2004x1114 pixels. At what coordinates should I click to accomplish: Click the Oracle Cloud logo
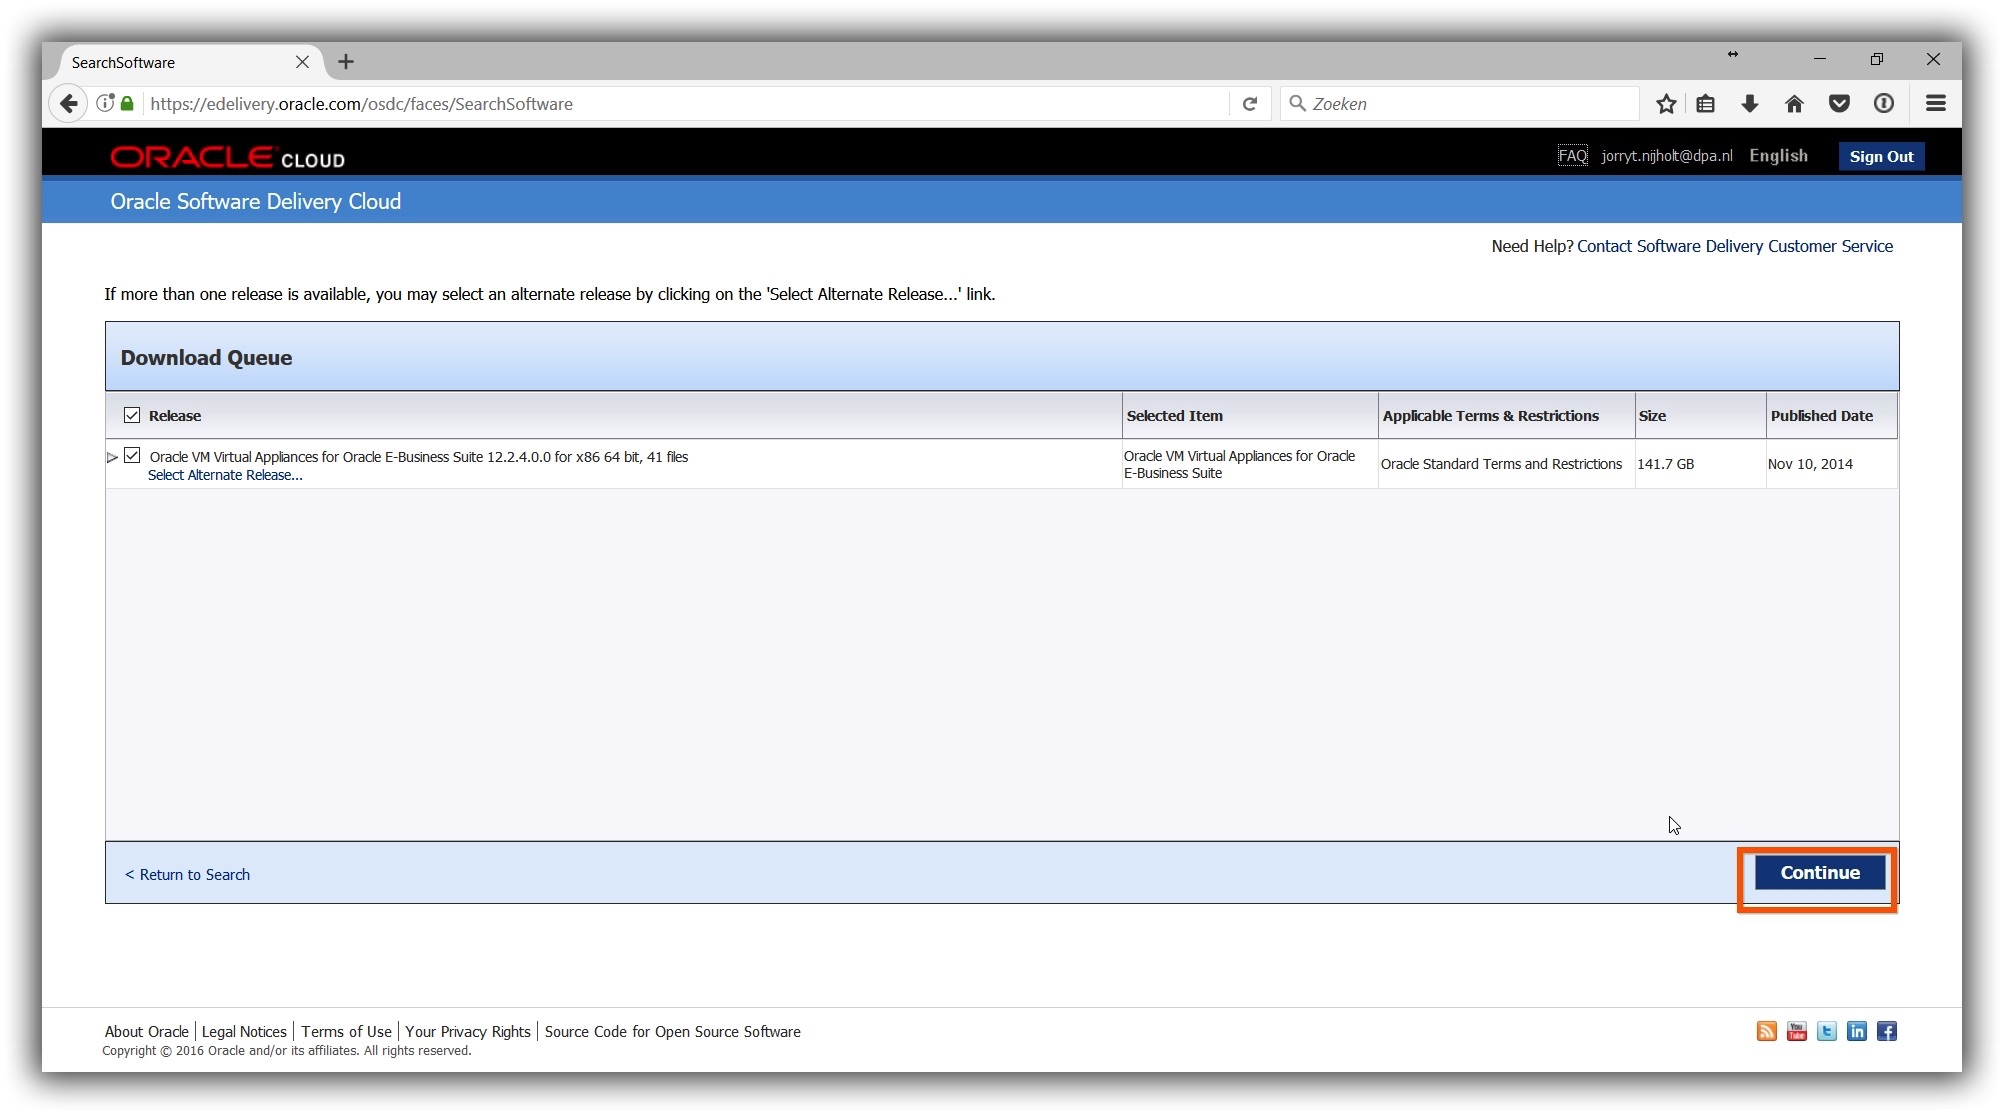point(228,157)
